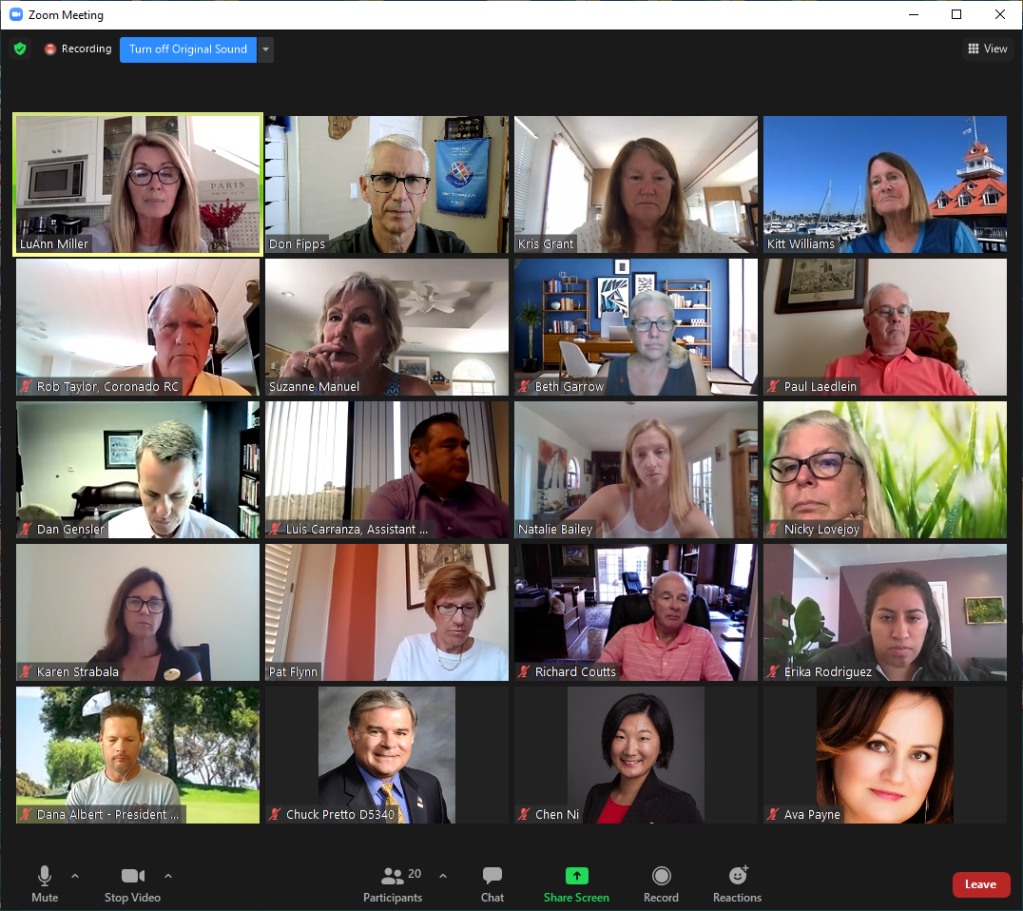Mute the microphone
The height and width of the screenshot is (911, 1023).
(44, 884)
